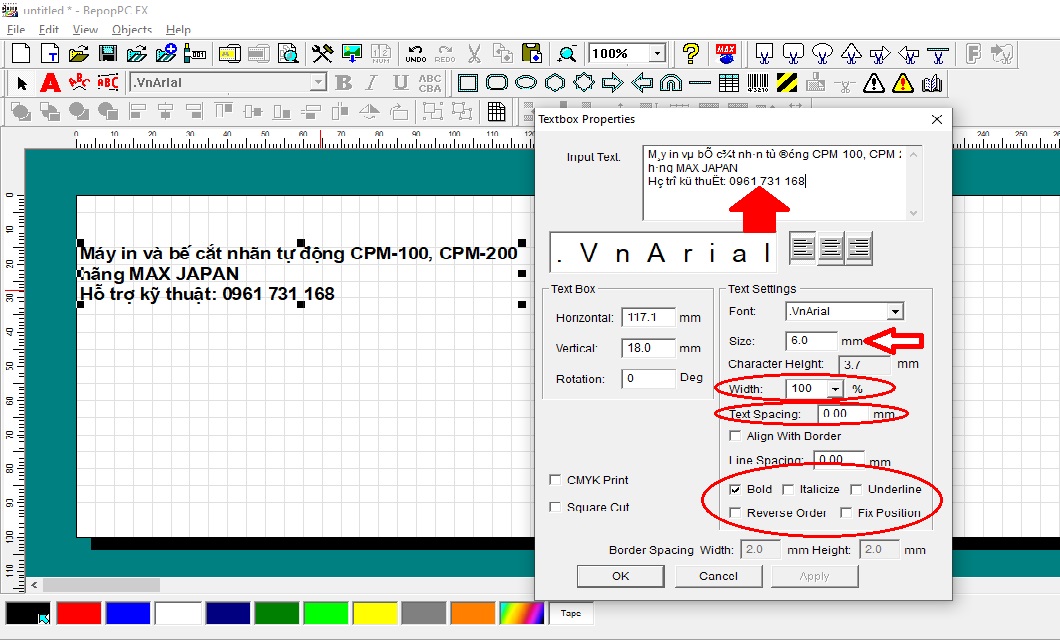Click the save floppy disk icon
Viewport: 1060px width, 640px height.
[108, 53]
